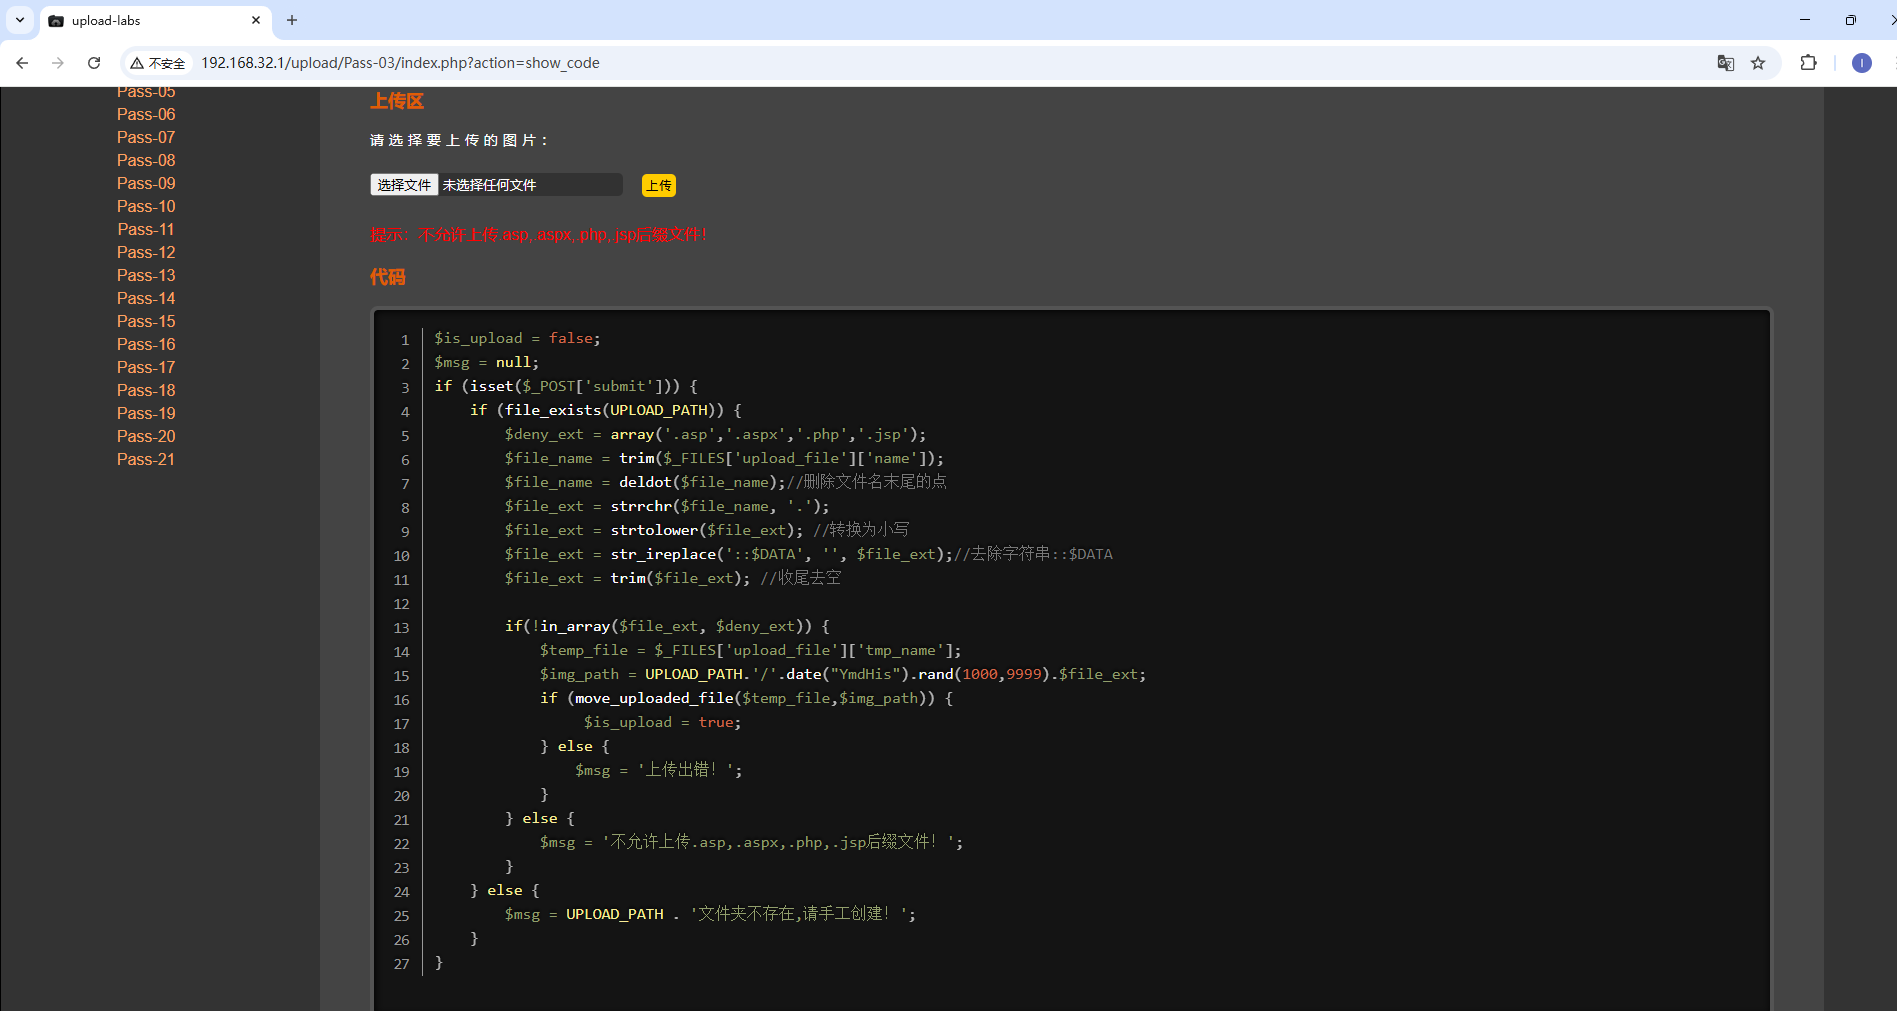Click the strrchr($file_name, '.') code line

[x=667, y=506]
